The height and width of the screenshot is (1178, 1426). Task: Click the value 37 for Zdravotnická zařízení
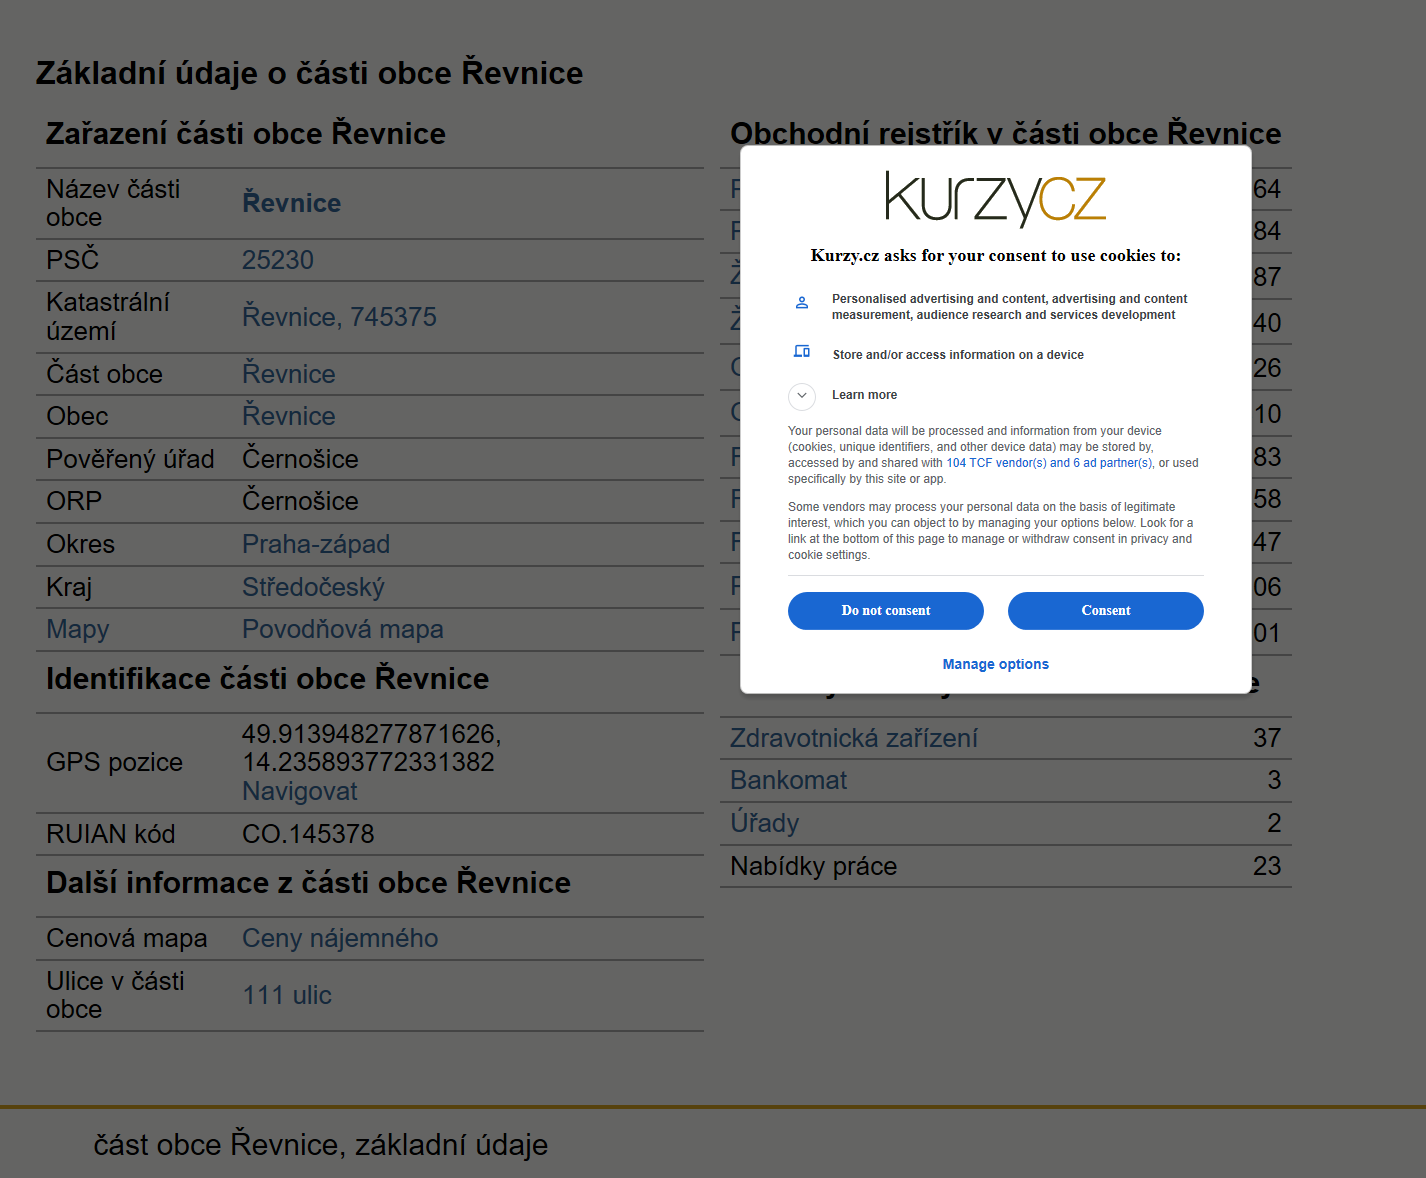click(1267, 738)
